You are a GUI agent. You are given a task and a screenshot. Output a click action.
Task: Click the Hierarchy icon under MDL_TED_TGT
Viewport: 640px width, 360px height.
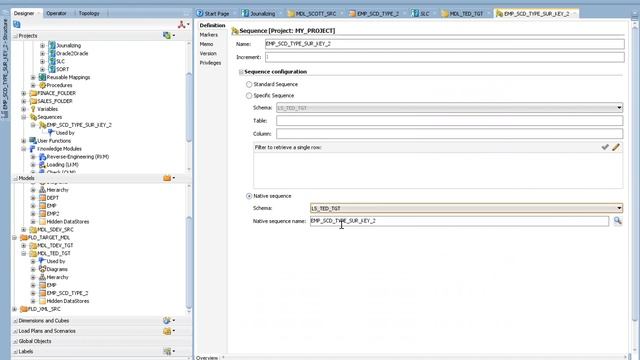(x=42, y=277)
